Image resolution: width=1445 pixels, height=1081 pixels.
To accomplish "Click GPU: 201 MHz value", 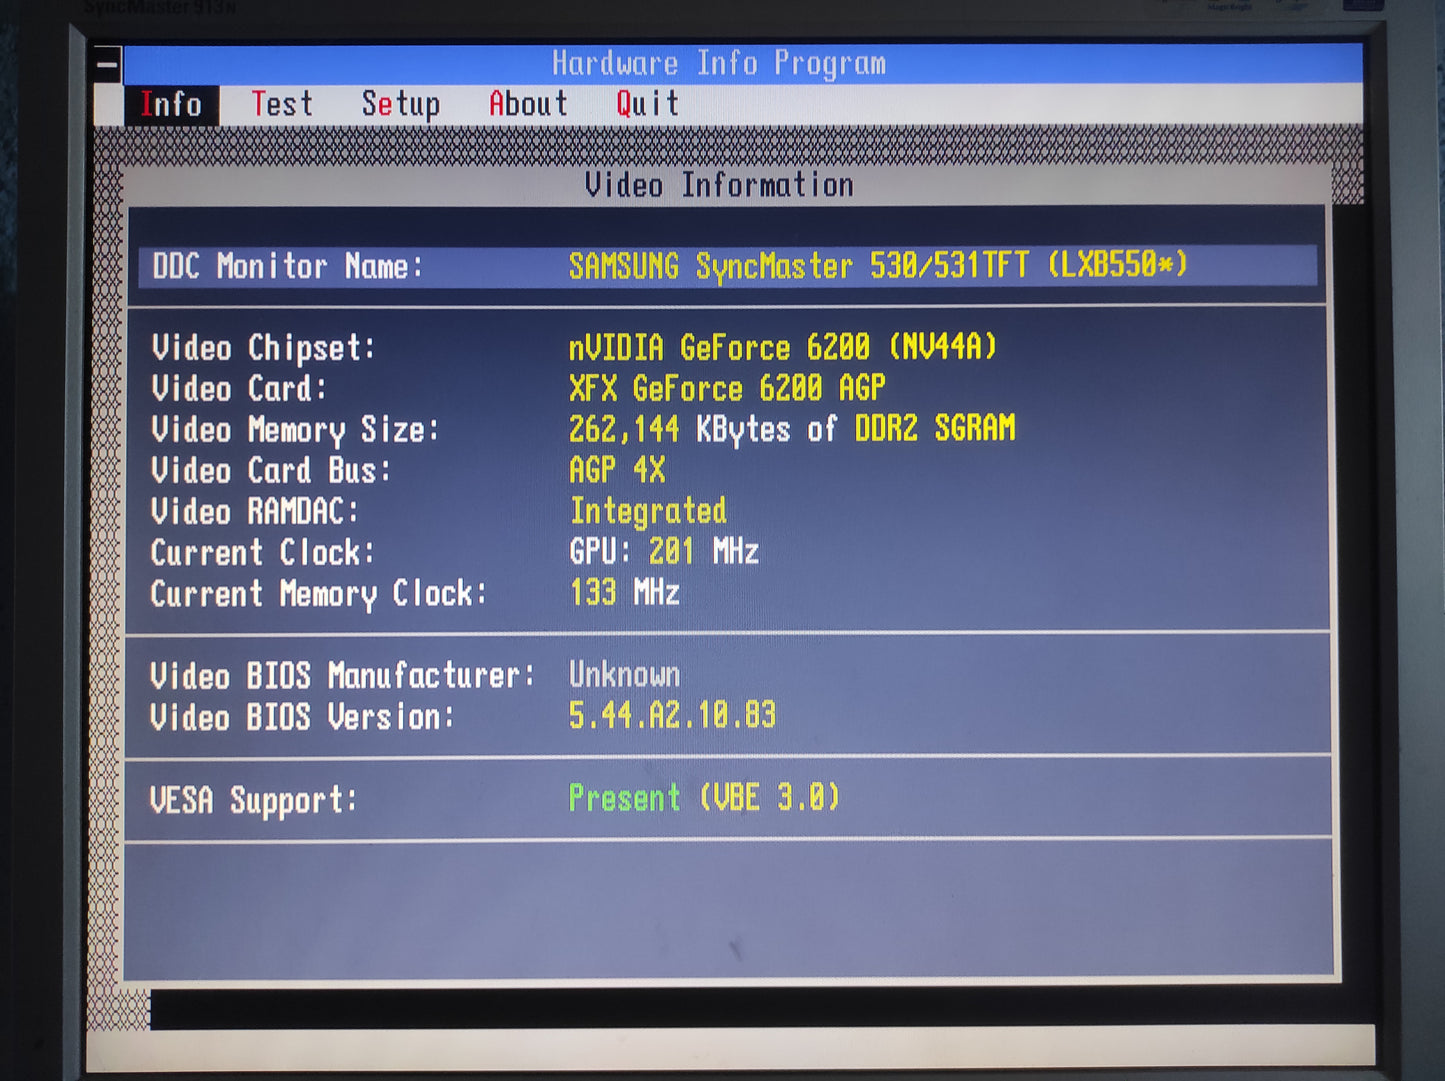I will point(664,552).
